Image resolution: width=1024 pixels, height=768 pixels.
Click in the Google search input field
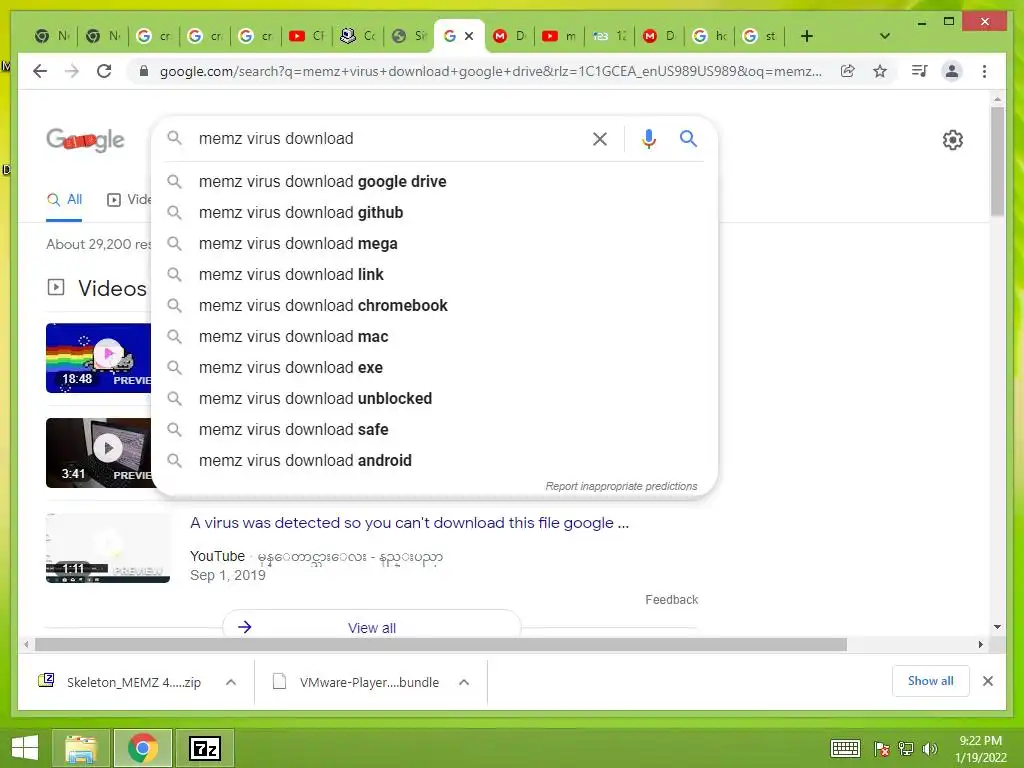(389, 138)
